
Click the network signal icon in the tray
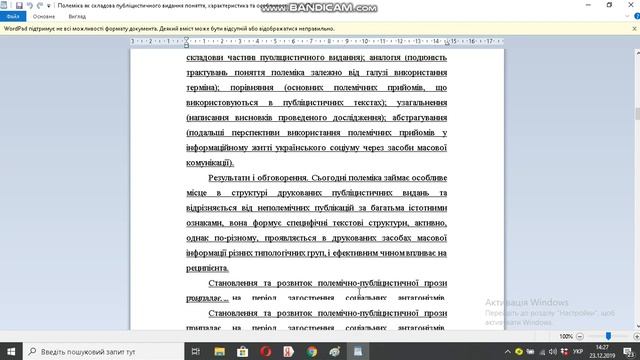(542, 351)
